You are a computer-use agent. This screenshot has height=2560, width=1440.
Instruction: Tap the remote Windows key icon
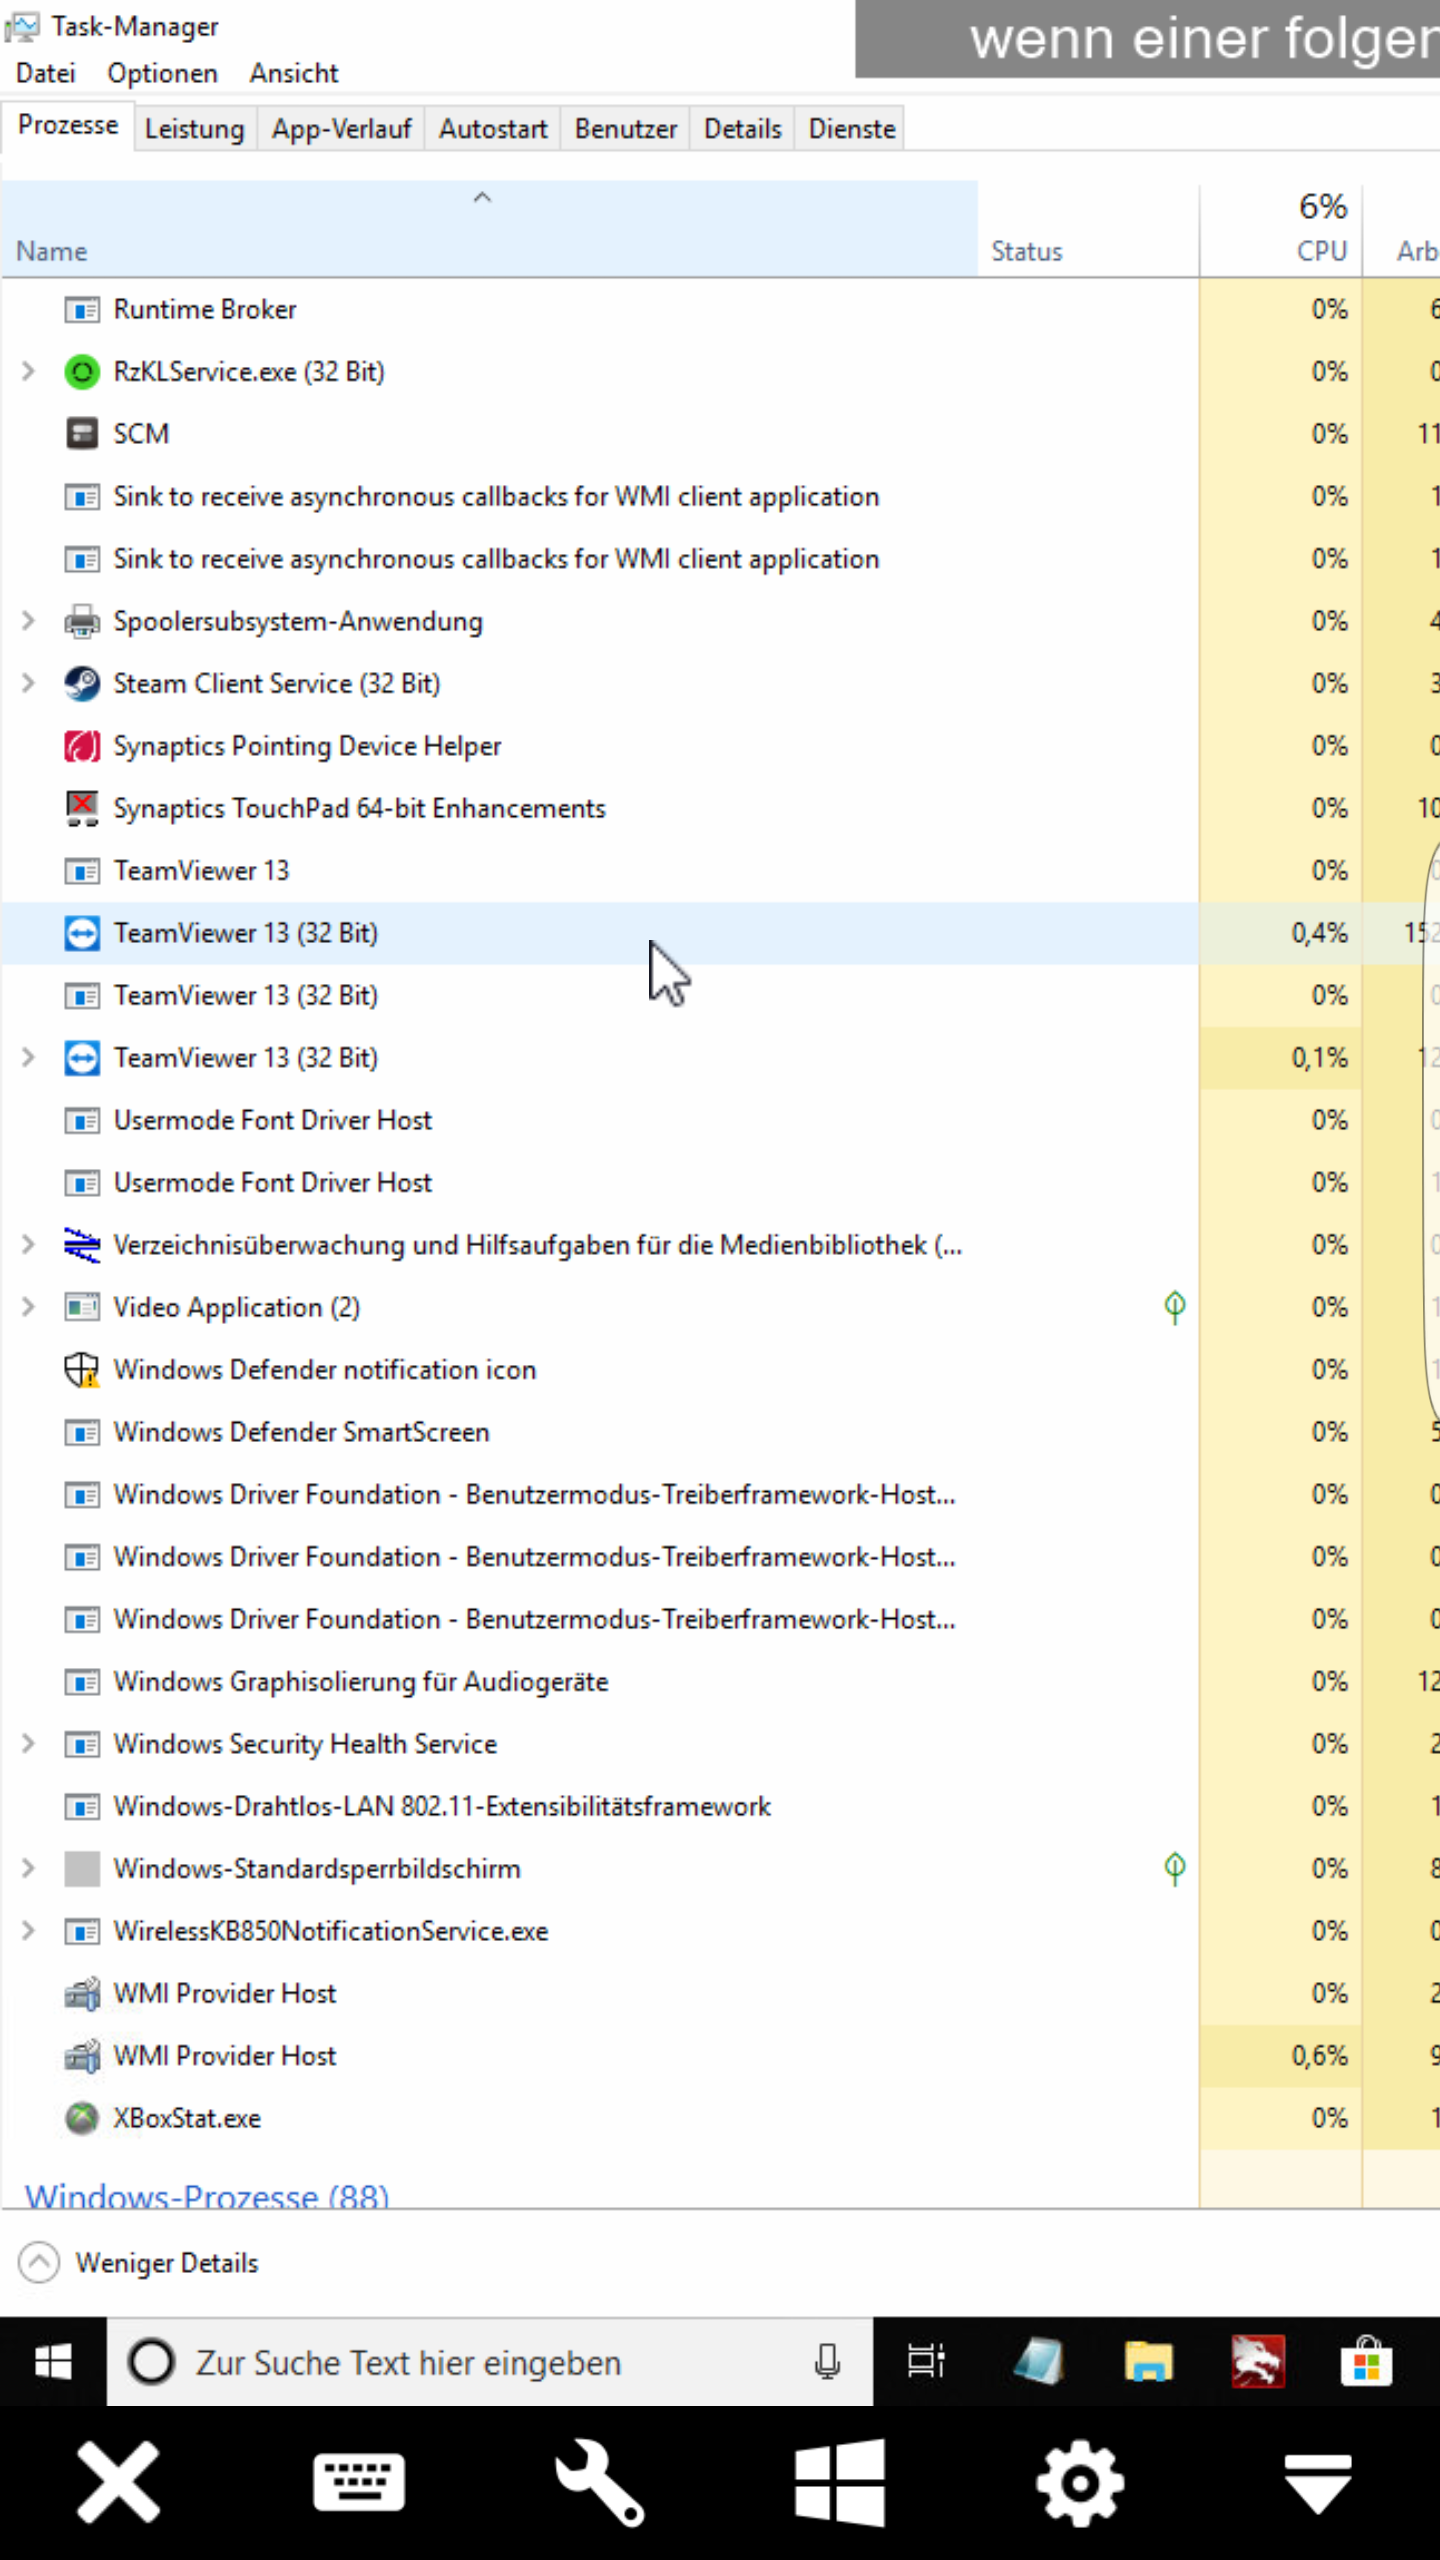point(840,2482)
